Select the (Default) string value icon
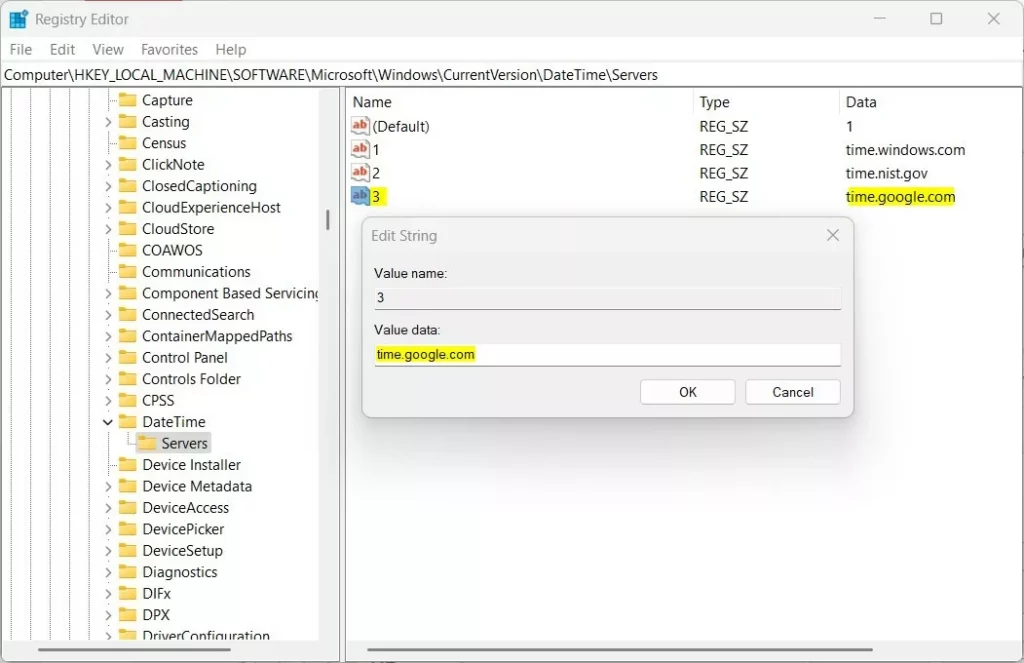This screenshot has width=1024, height=663. [x=360, y=126]
